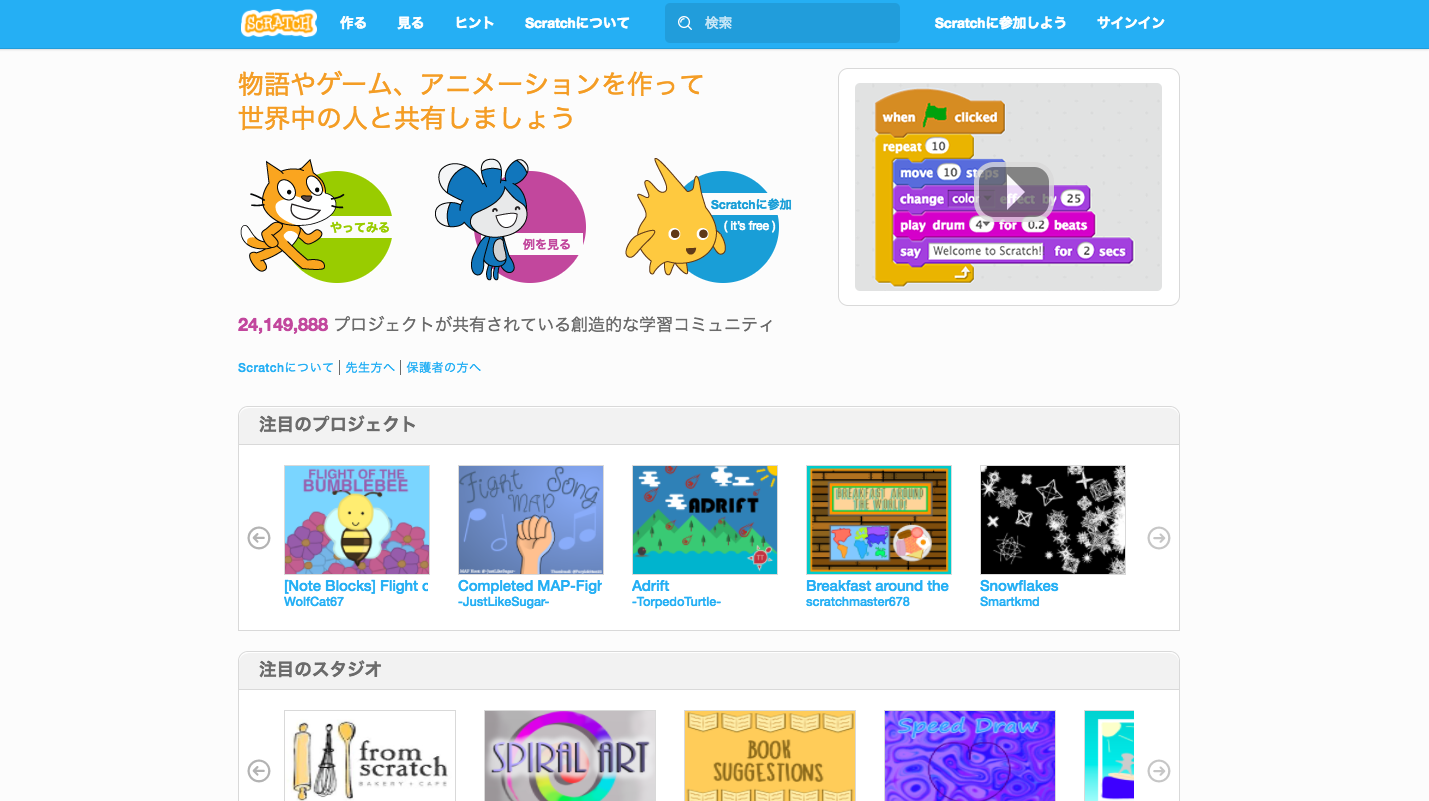Open the WolfCat67 author profile
Screen dimensions: 1429x801
(x=314, y=602)
